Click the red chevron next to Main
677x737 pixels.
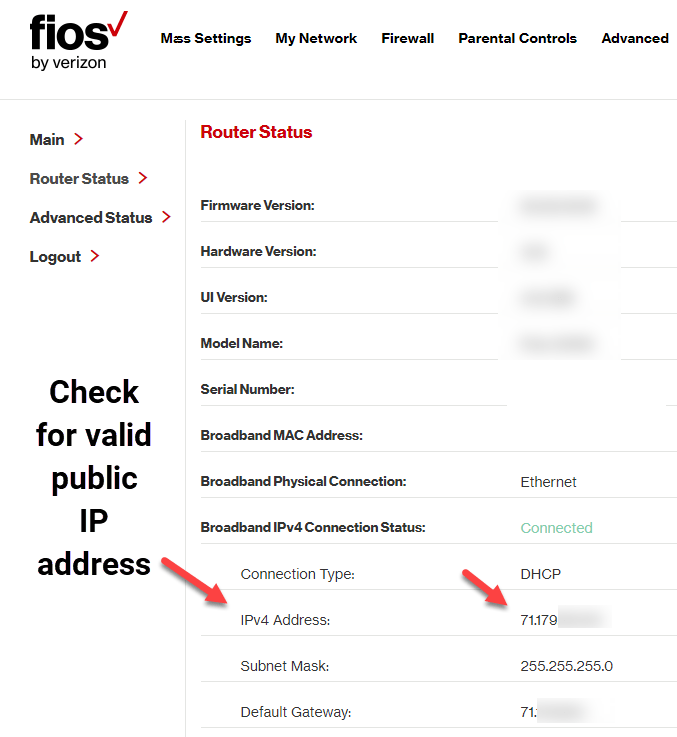pos(79,139)
